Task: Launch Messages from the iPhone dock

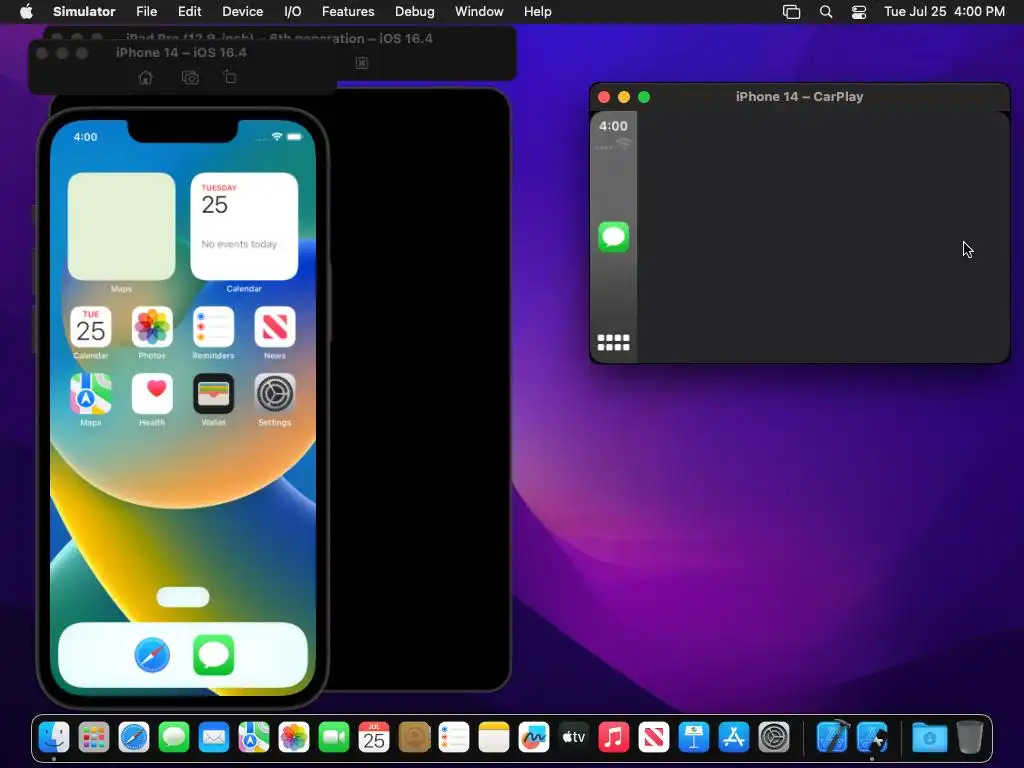Action: (214, 655)
